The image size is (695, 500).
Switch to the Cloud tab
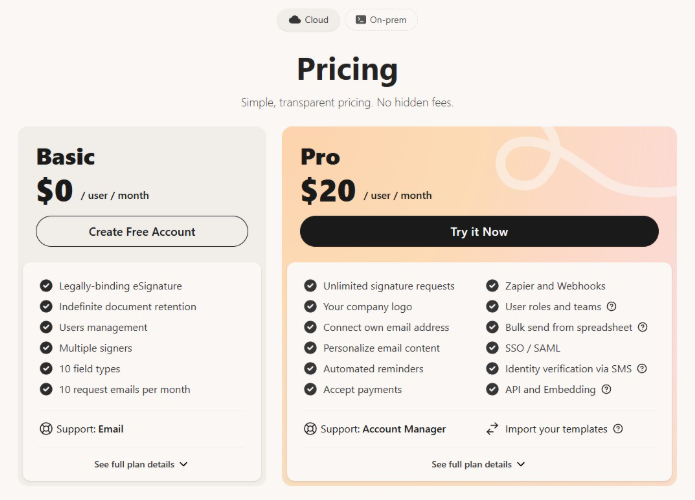[308, 20]
